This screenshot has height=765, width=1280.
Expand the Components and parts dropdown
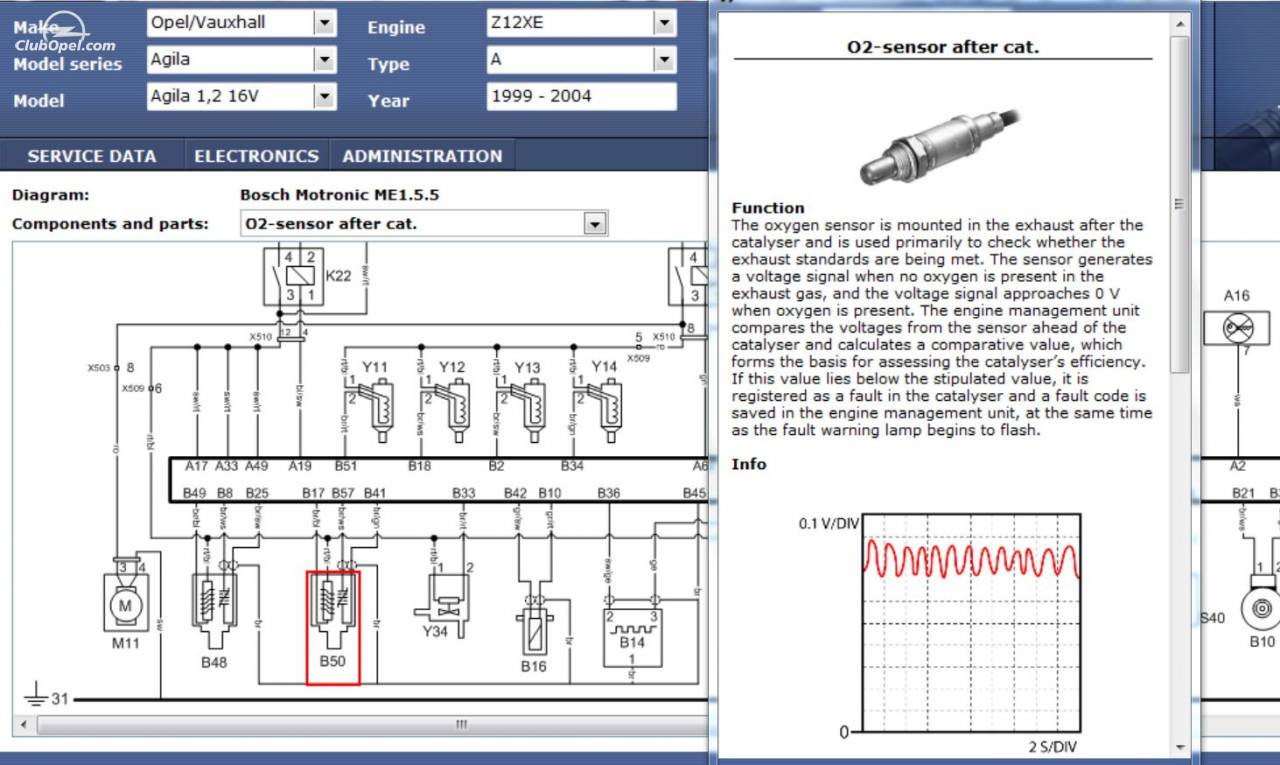coord(595,224)
